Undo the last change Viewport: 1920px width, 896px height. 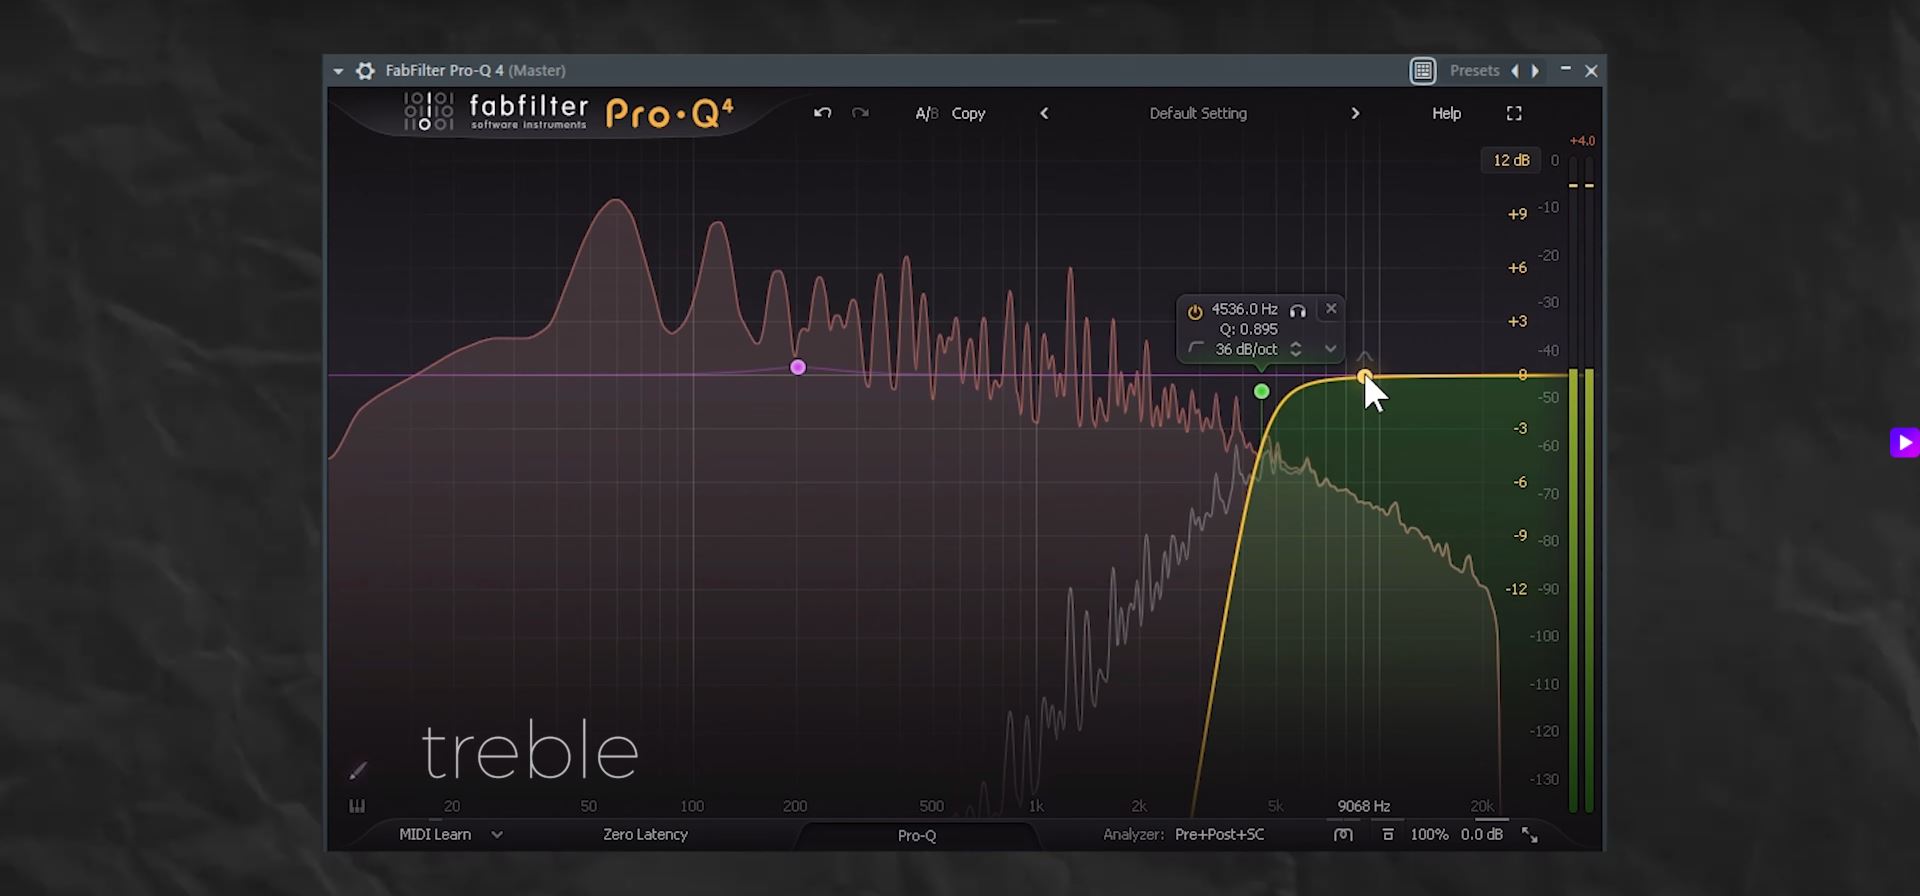click(x=822, y=113)
